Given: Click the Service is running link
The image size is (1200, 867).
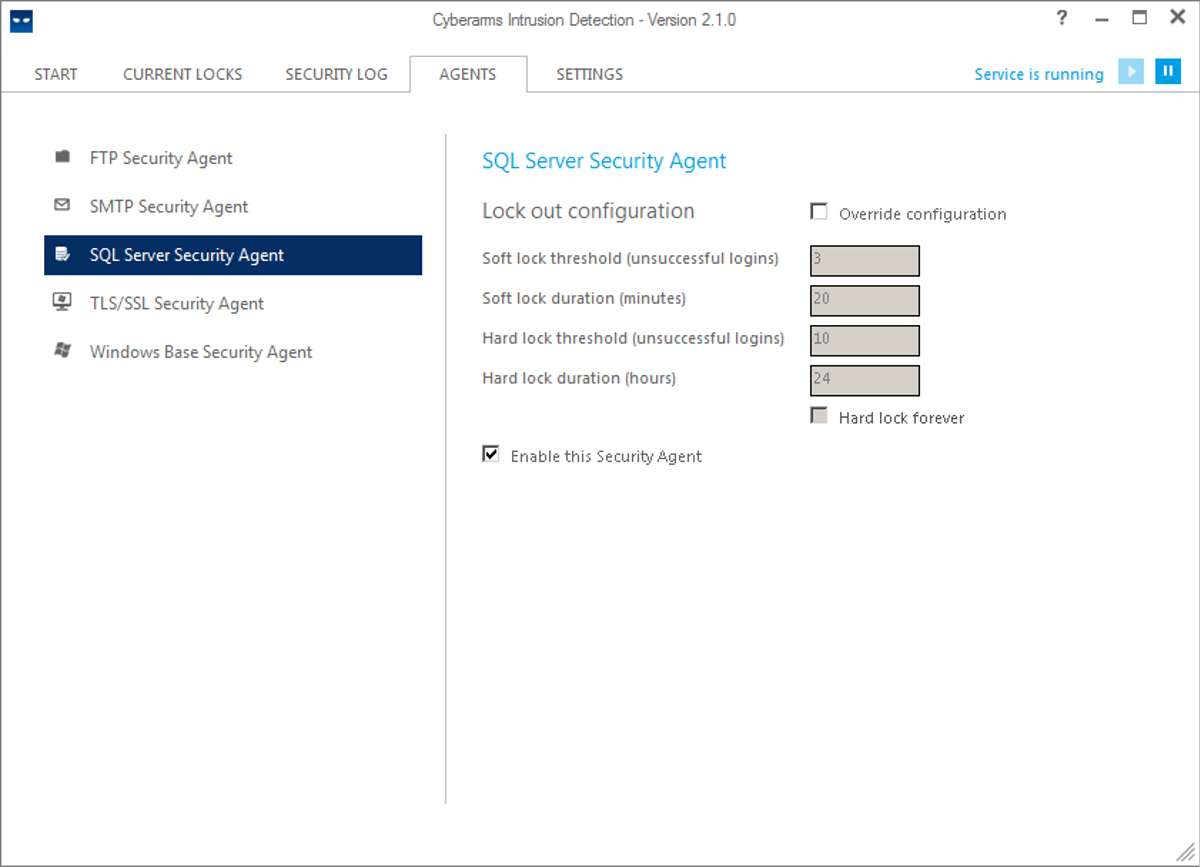Looking at the screenshot, I should 1039,73.
